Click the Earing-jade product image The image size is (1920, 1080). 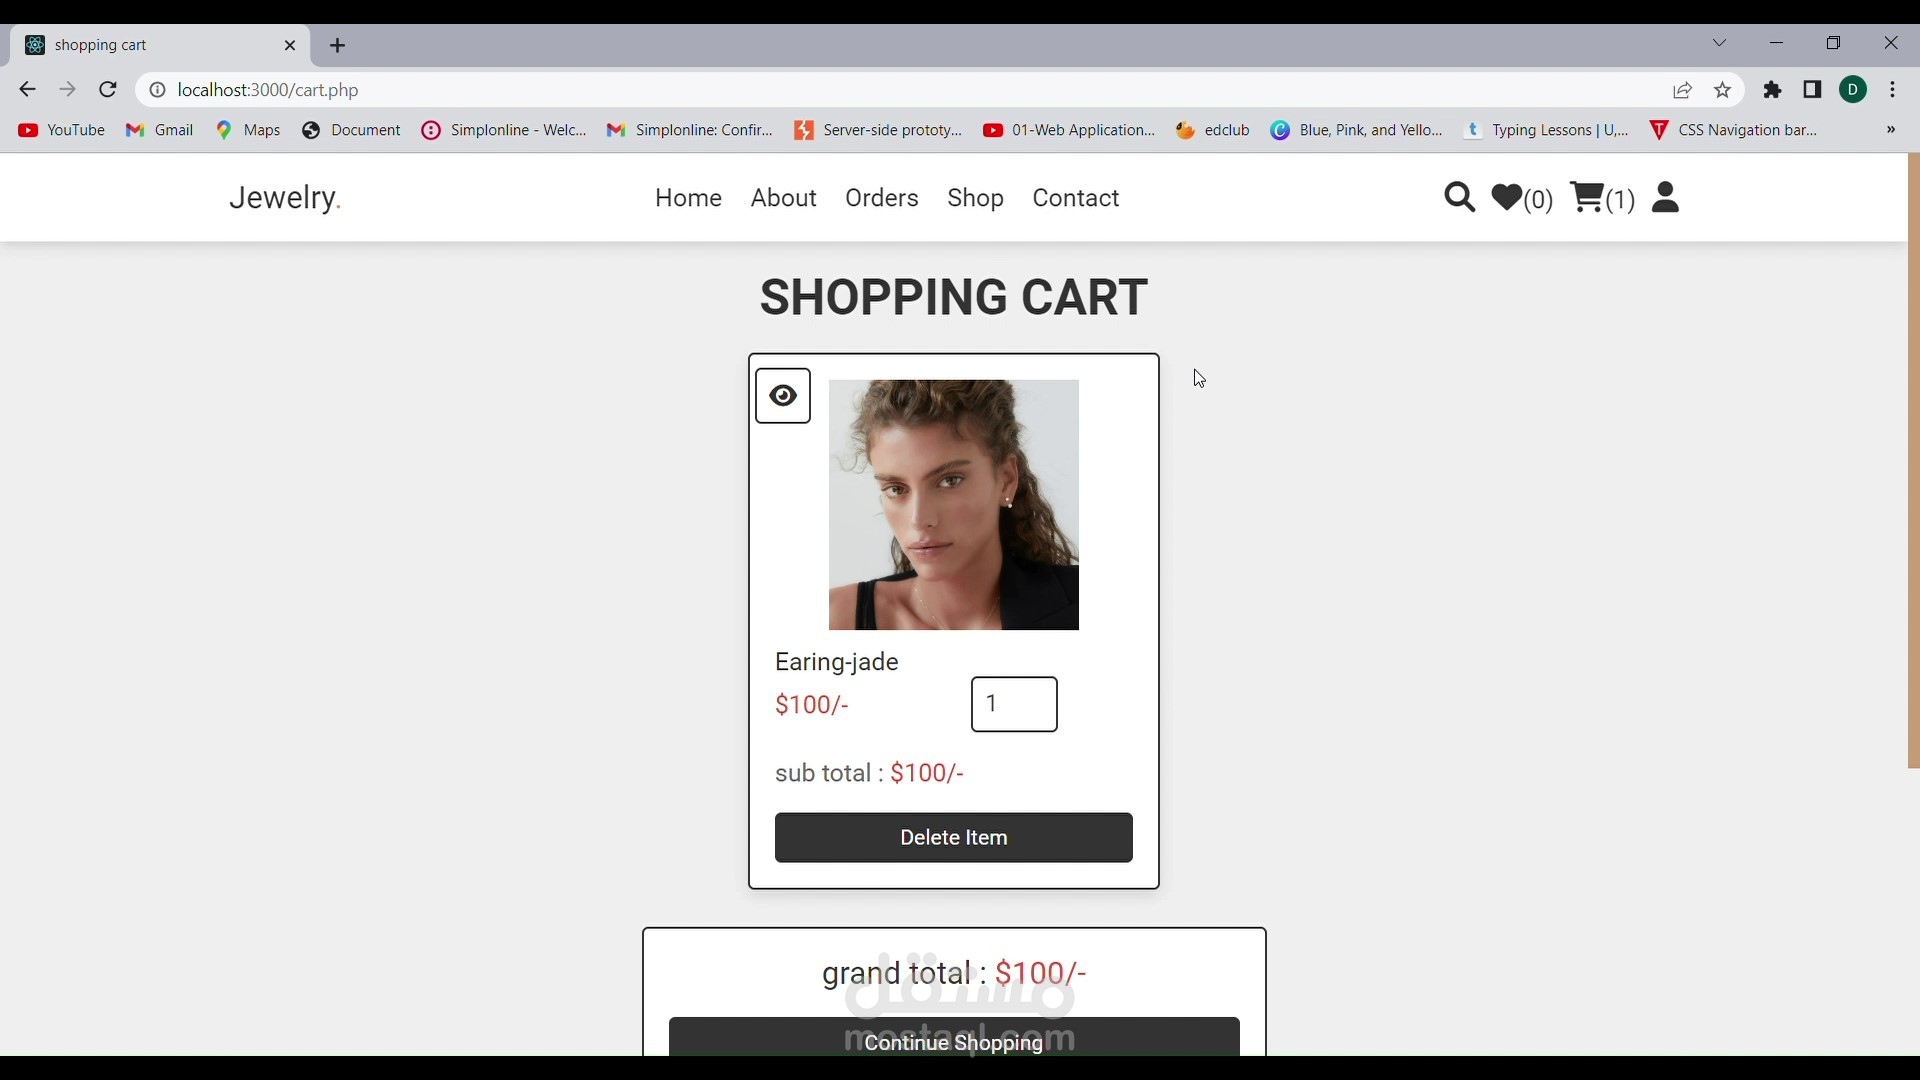pyautogui.click(x=954, y=505)
